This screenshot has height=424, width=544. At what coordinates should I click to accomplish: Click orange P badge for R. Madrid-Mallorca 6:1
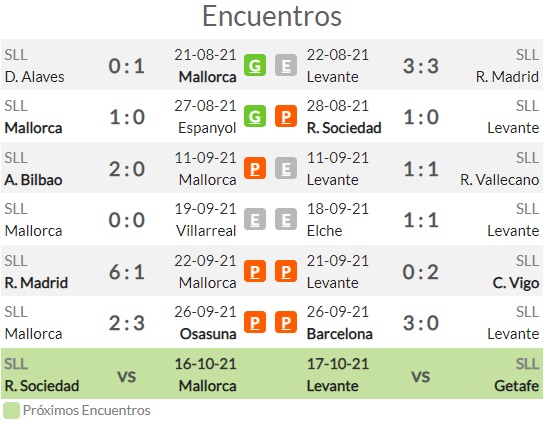pyautogui.click(x=255, y=271)
